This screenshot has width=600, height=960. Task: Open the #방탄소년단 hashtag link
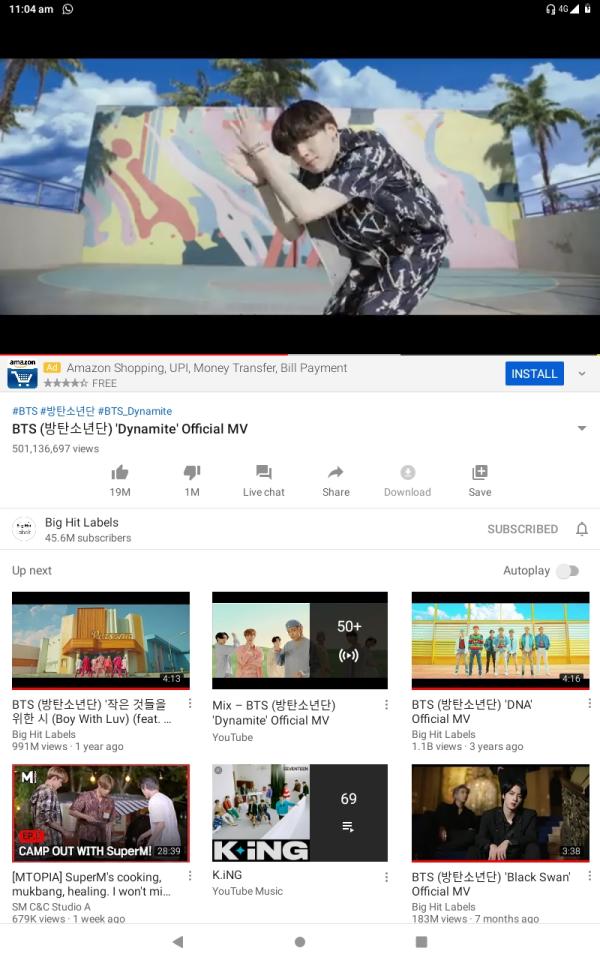[67, 411]
